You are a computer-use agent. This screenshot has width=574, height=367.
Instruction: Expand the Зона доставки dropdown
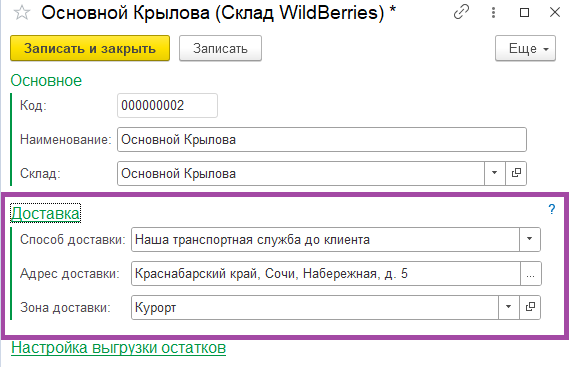click(508, 307)
